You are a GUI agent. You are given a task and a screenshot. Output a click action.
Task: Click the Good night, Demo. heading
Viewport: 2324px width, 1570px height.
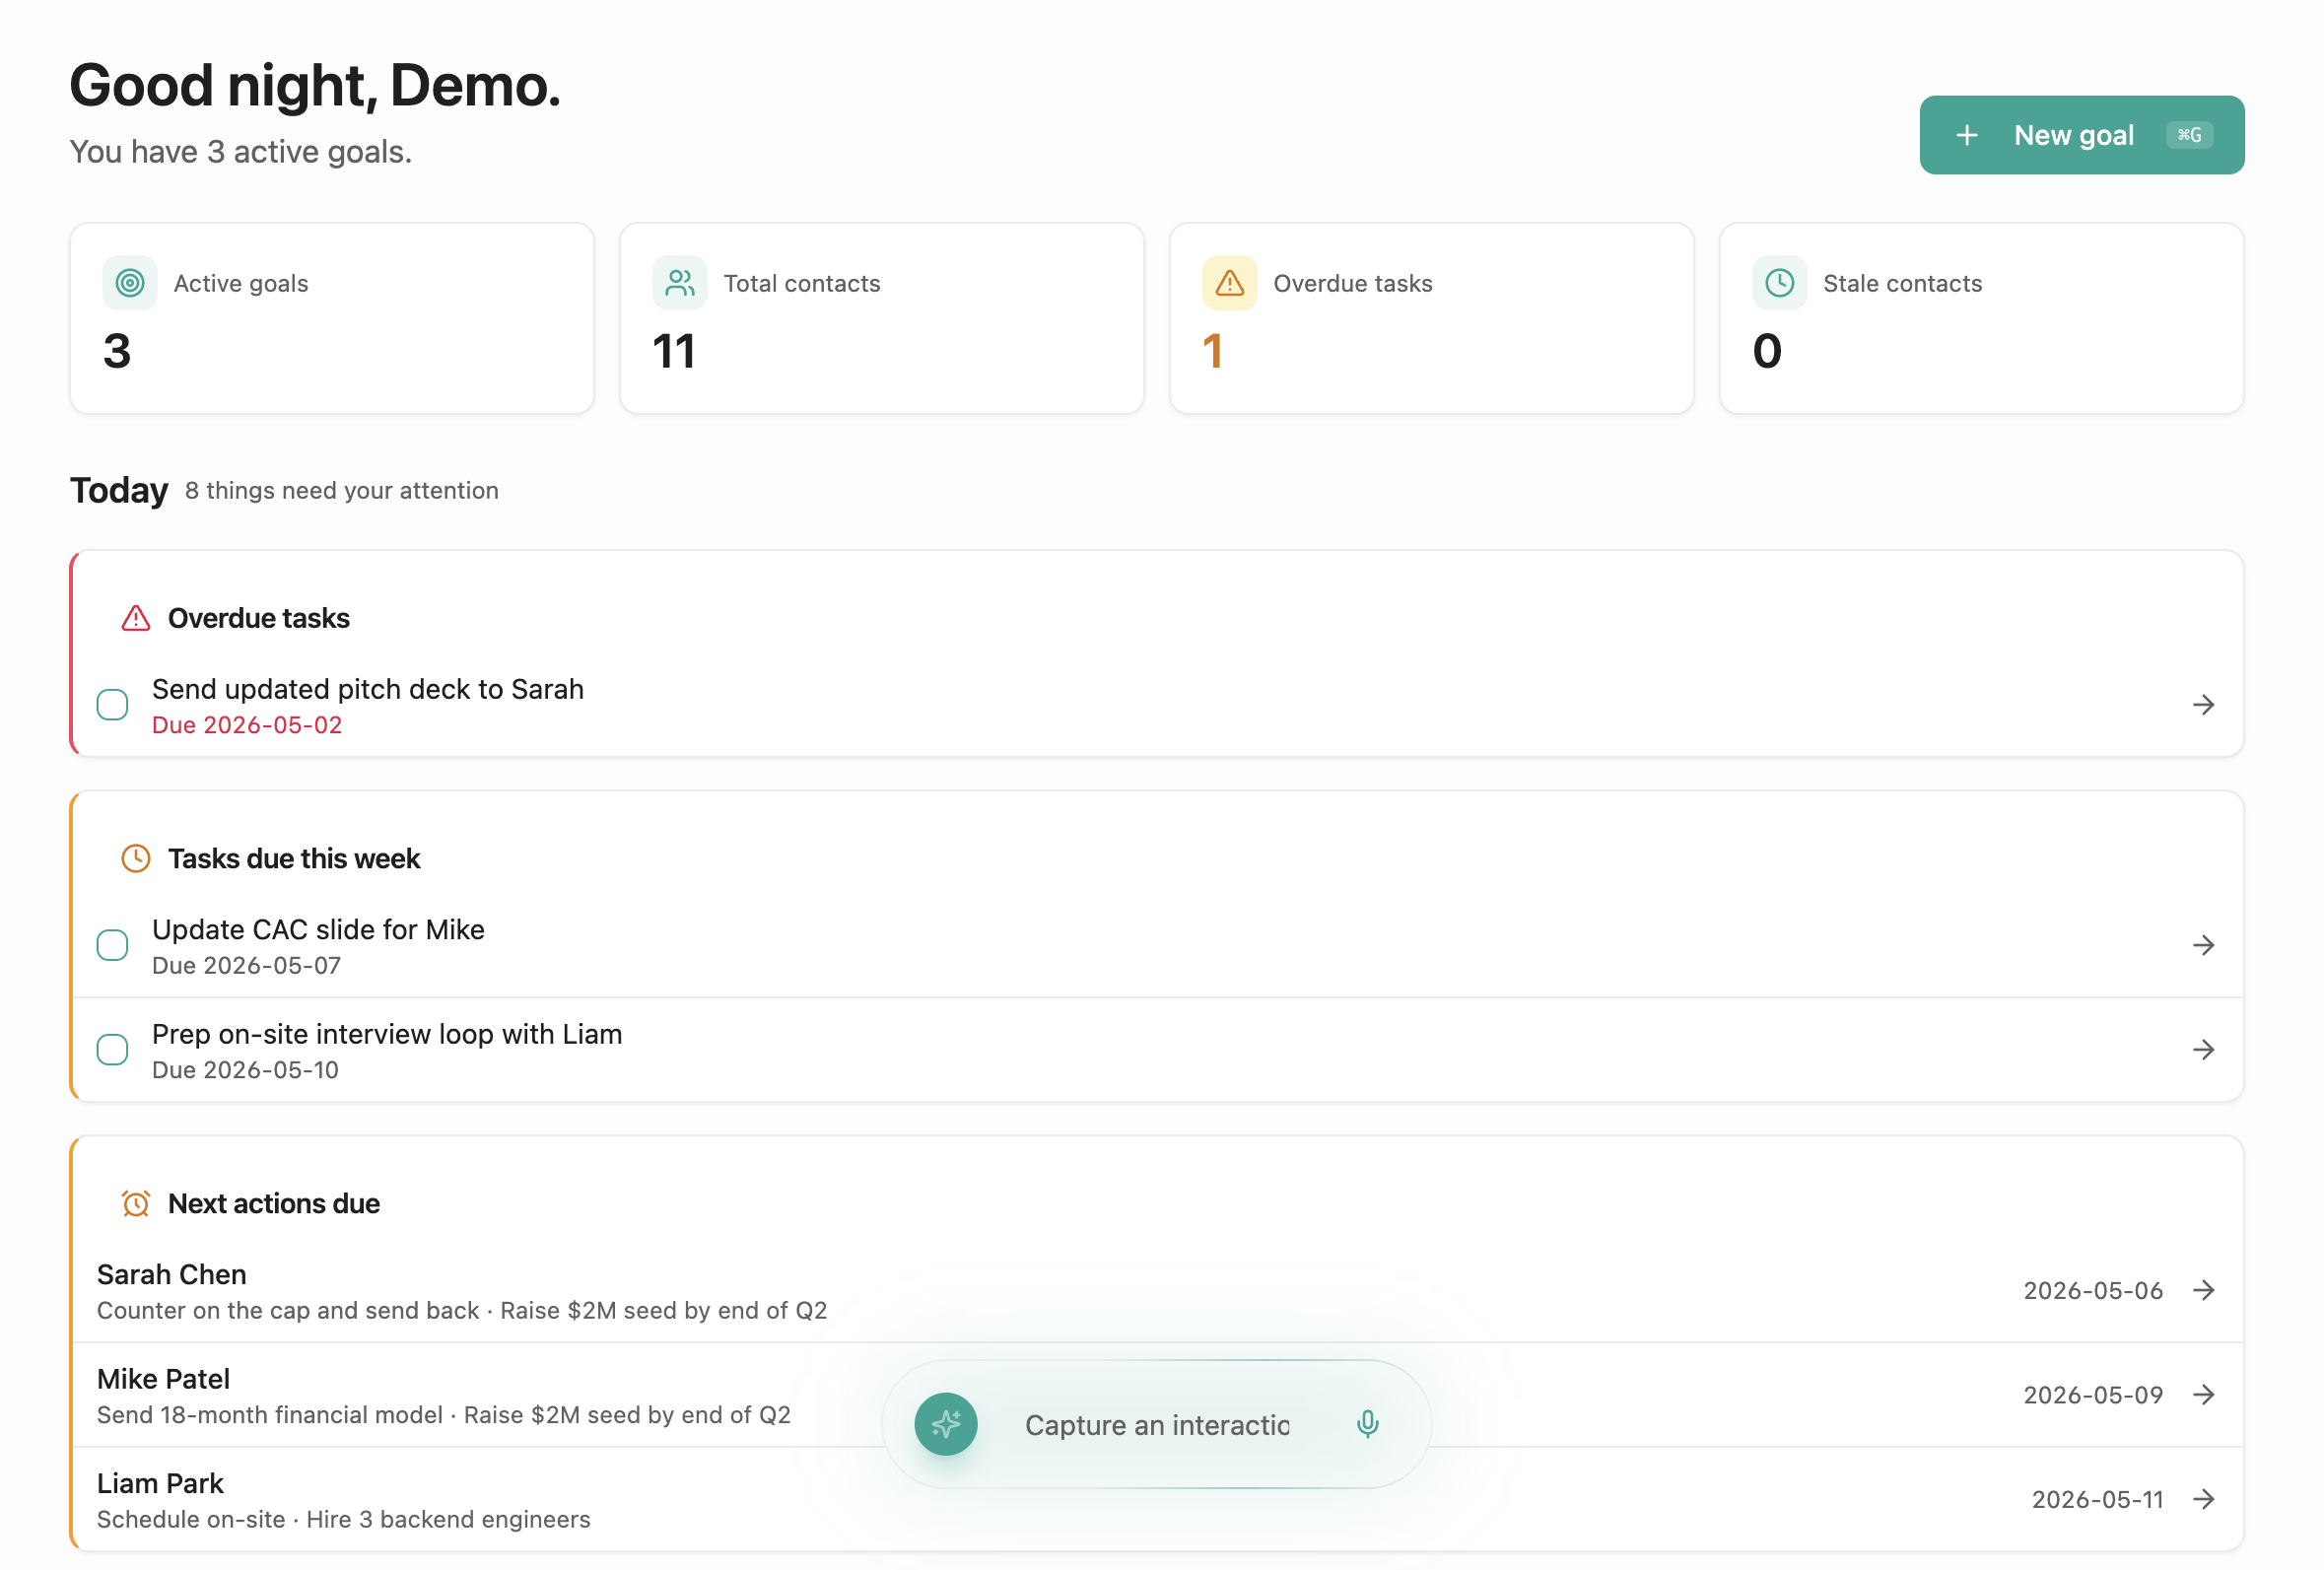pyautogui.click(x=315, y=85)
